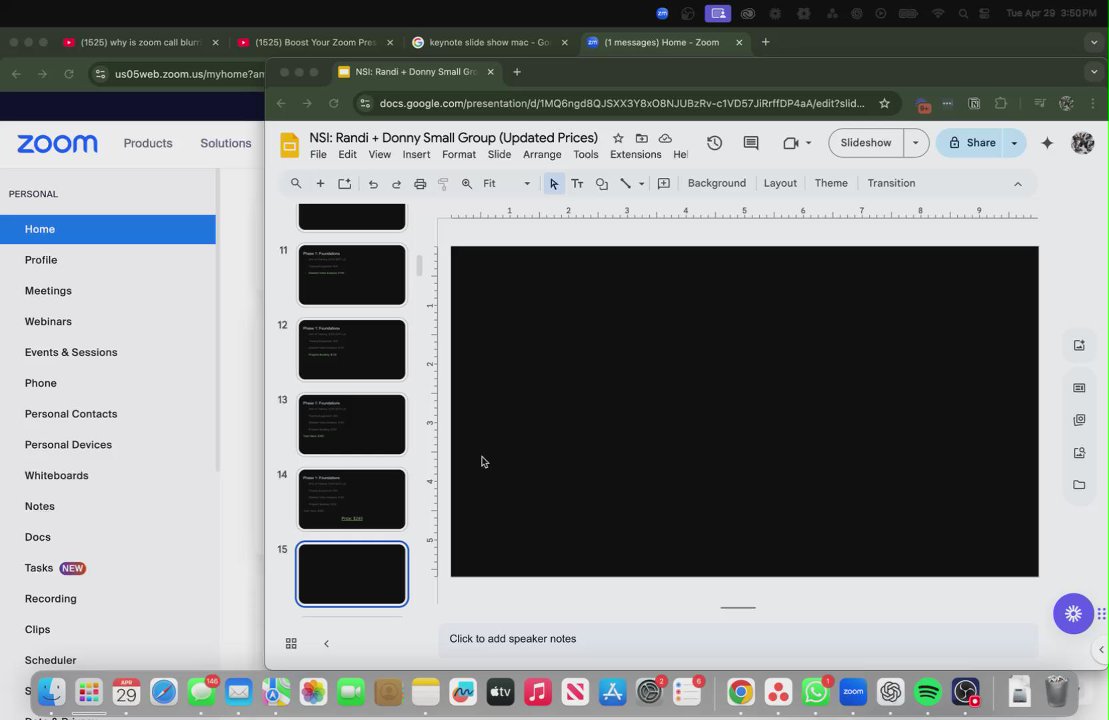Click the Background button
The image size is (1109, 720).
click(x=716, y=183)
